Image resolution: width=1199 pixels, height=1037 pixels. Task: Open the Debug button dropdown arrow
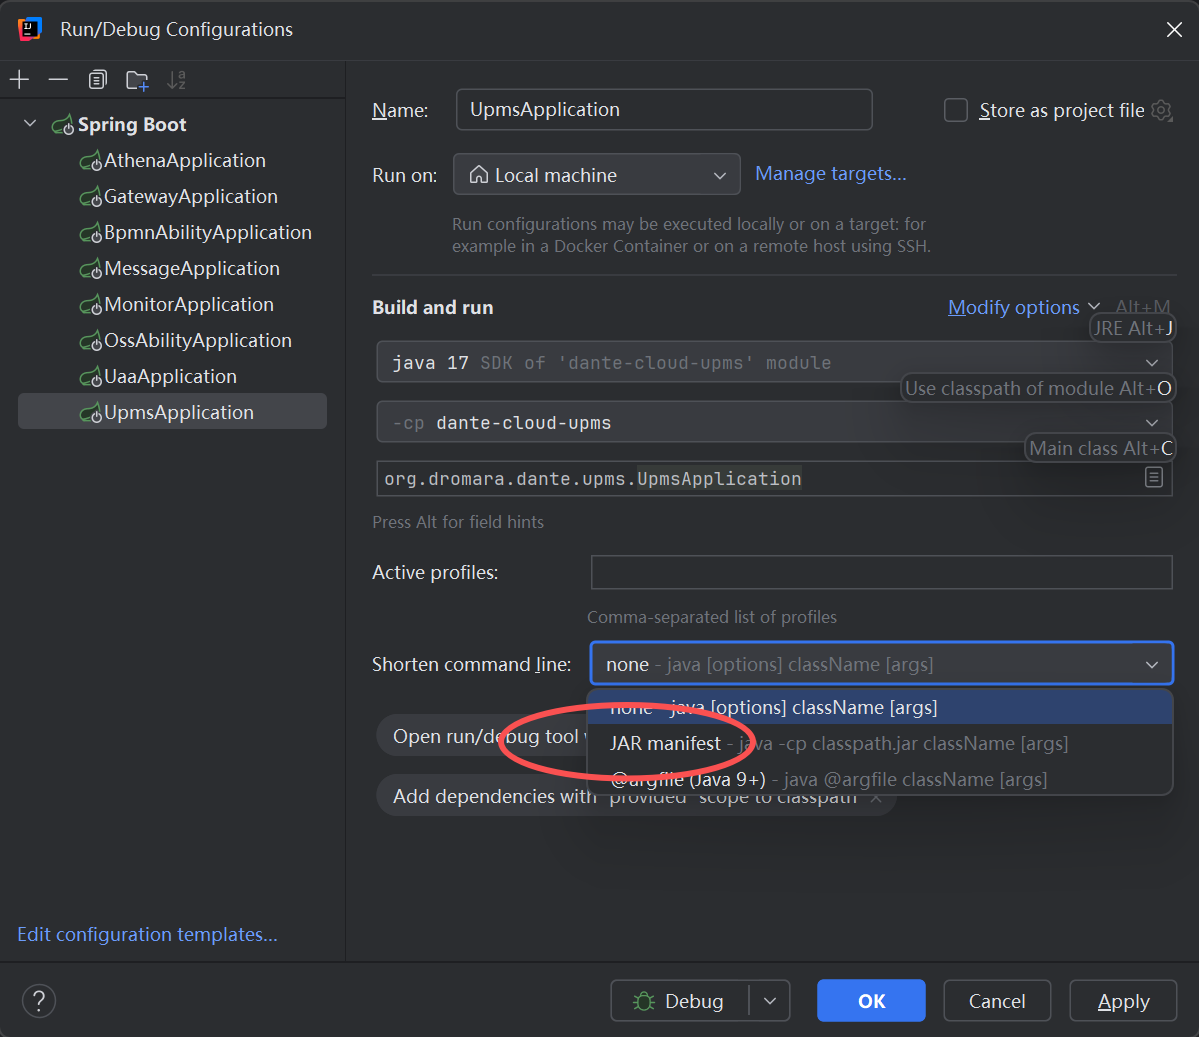point(769,1001)
